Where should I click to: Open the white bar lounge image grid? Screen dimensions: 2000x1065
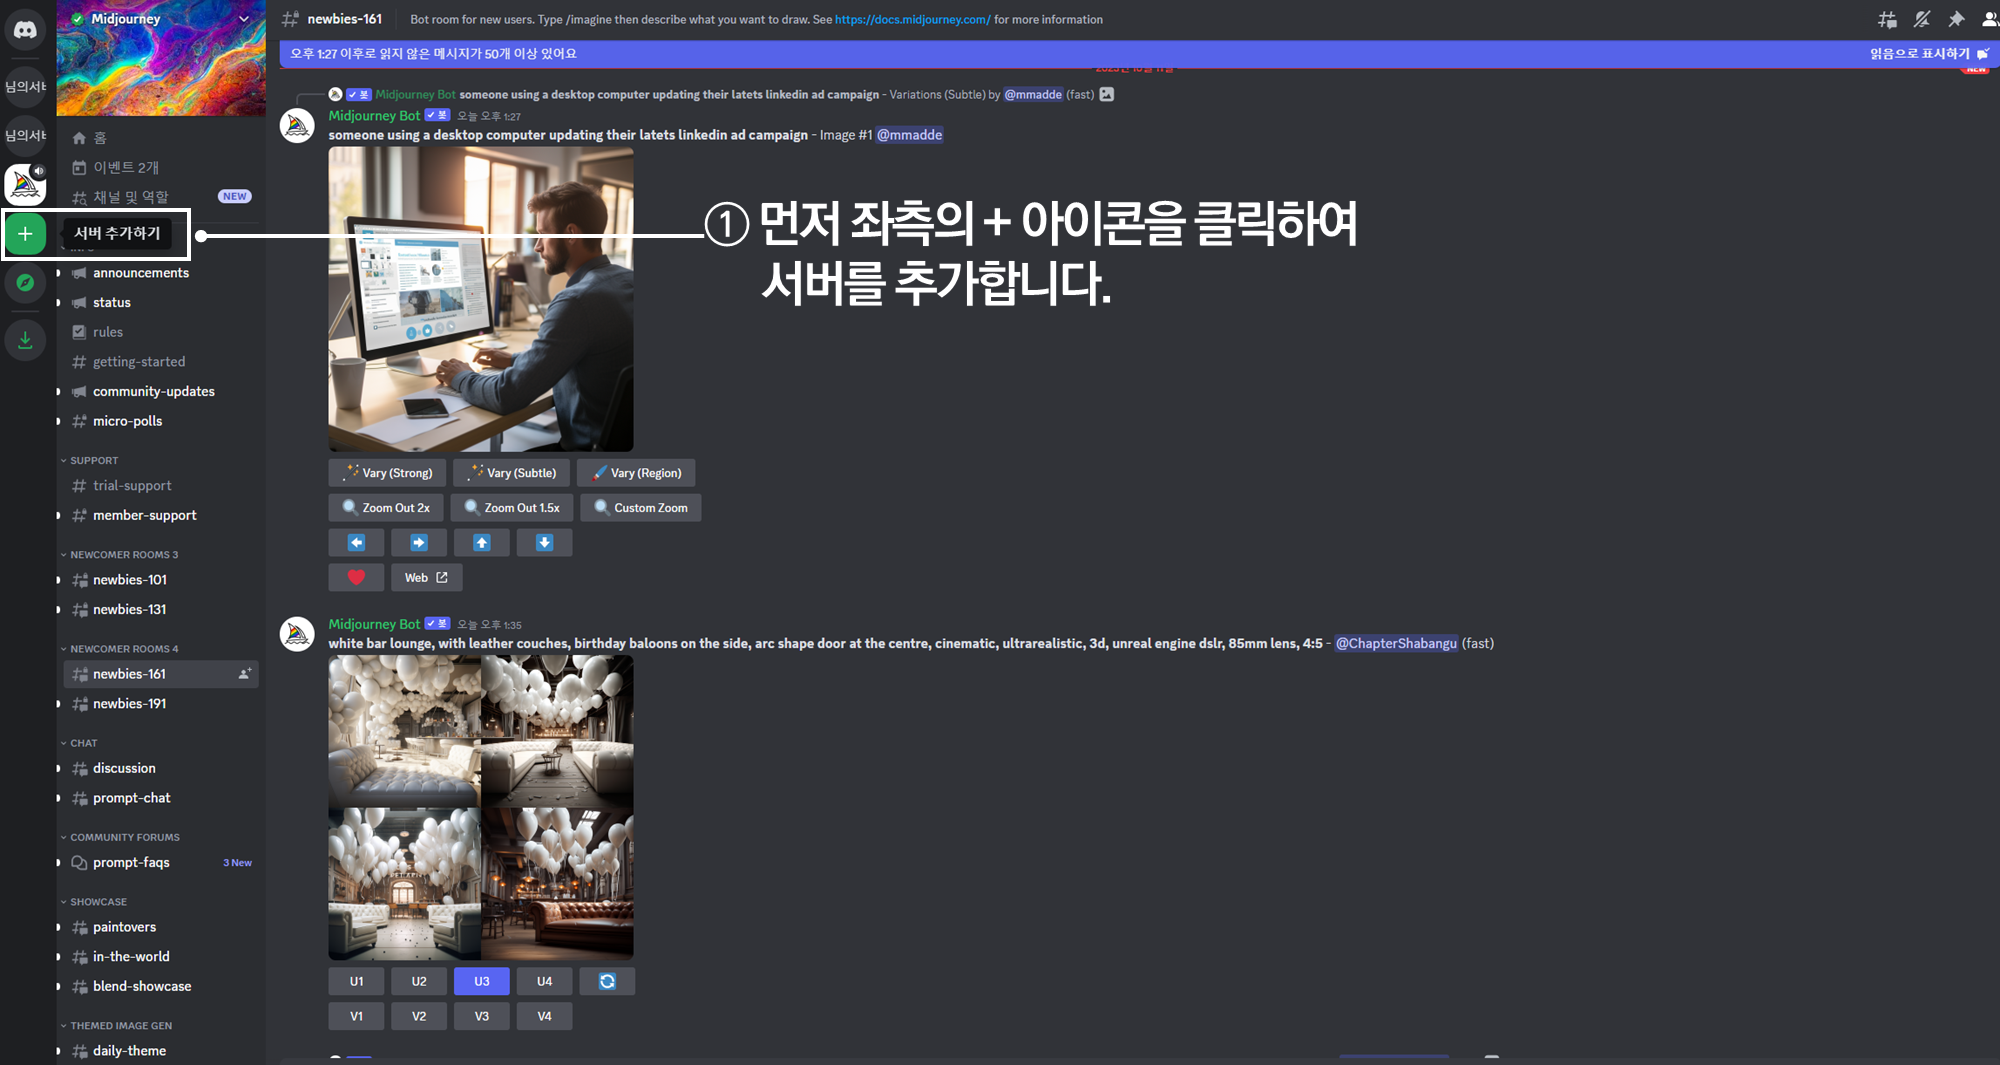[481, 808]
